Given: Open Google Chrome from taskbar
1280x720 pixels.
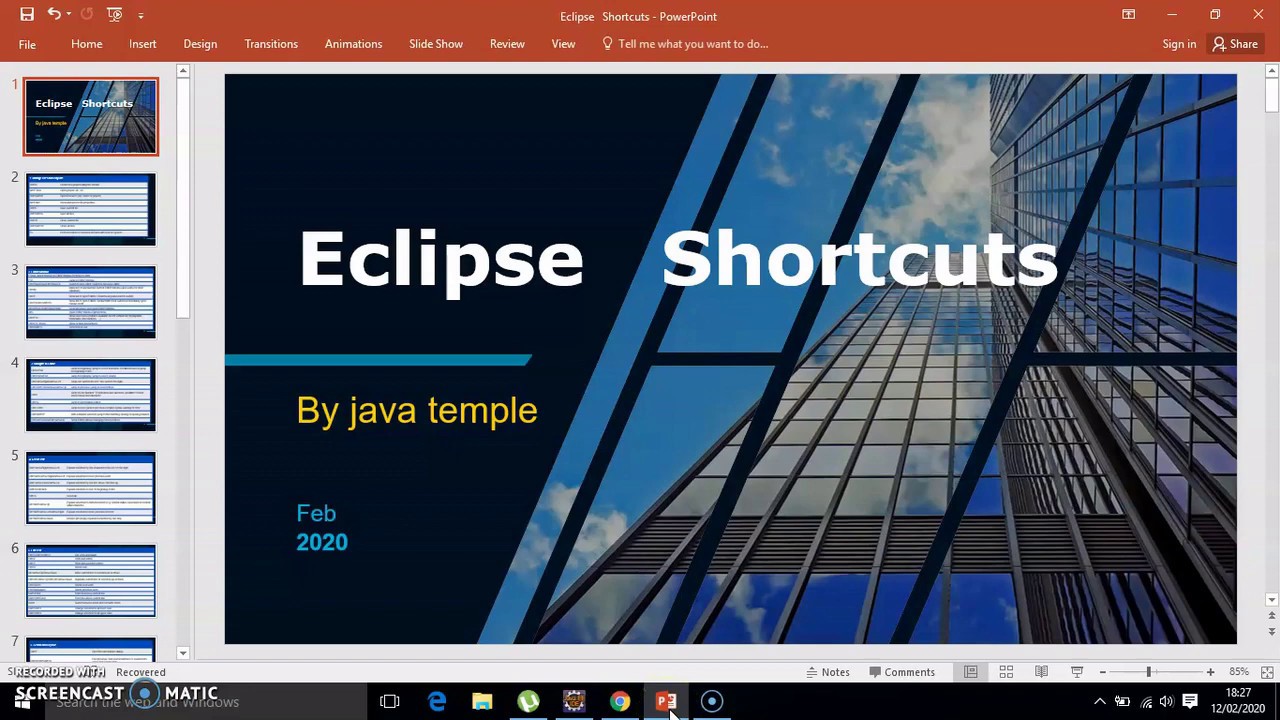Looking at the screenshot, I should pyautogui.click(x=620, y=702).
